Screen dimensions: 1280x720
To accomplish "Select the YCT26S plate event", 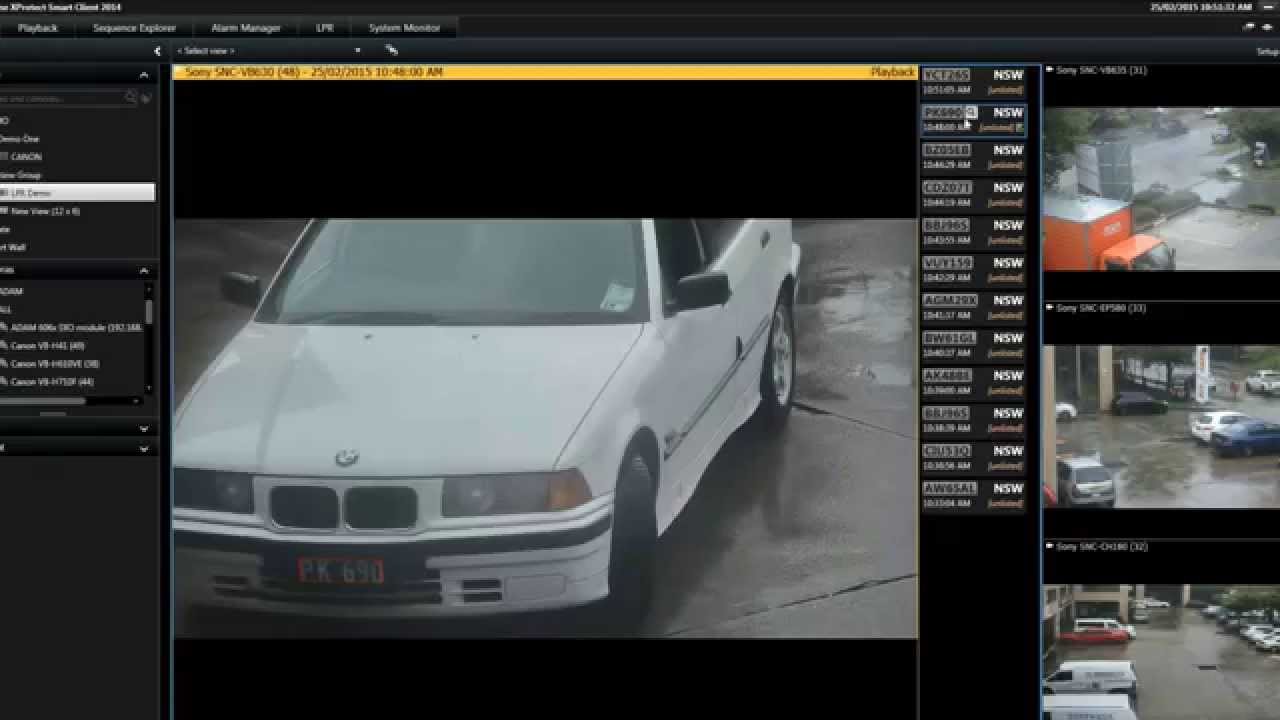I will tap(973, 82).
